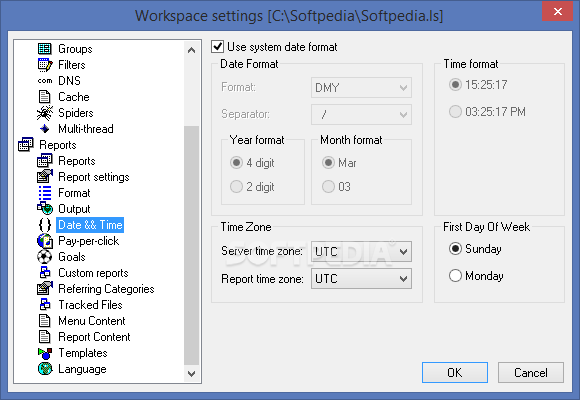Viewport: 580px width, 400px height.
Task: Select 03 month format option
Action: point(328,186)
